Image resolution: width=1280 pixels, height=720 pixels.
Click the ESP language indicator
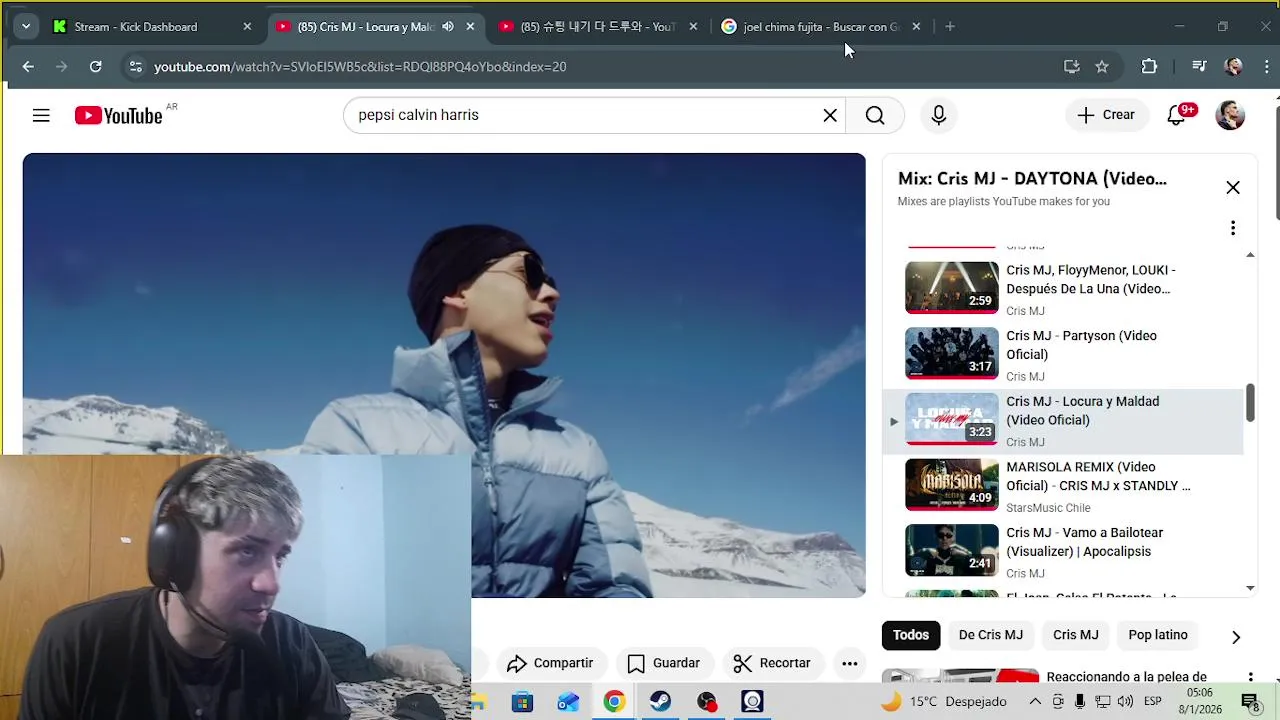1152,702
